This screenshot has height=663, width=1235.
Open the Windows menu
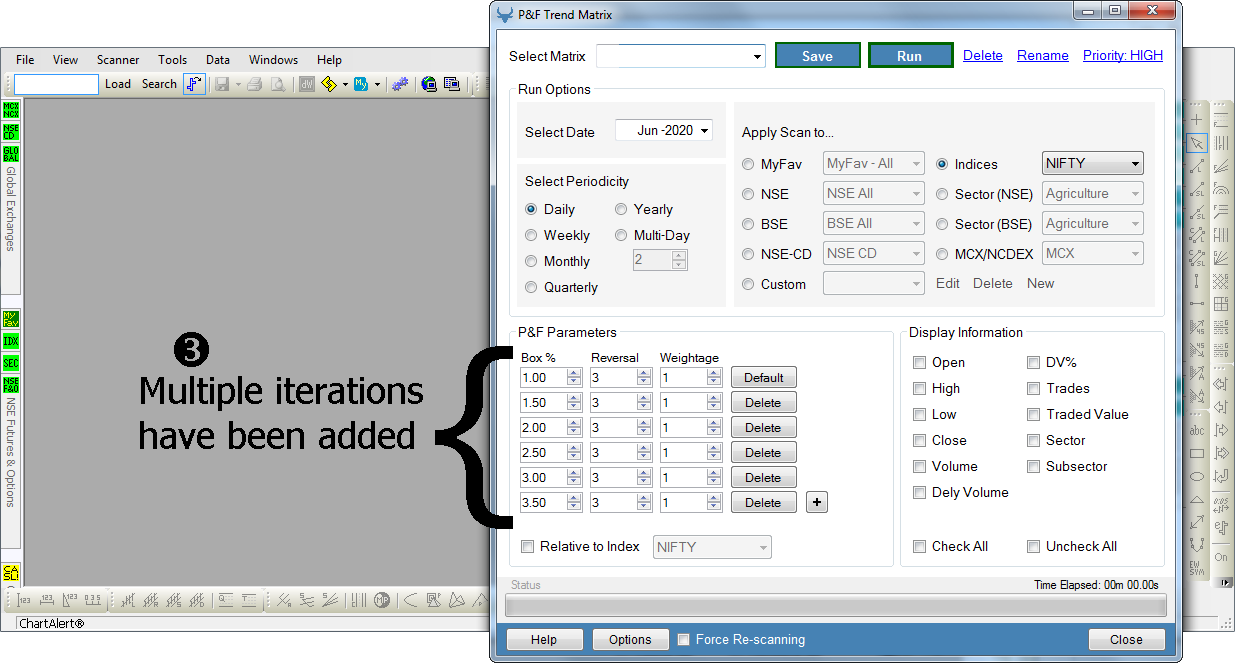click(273, 60)
